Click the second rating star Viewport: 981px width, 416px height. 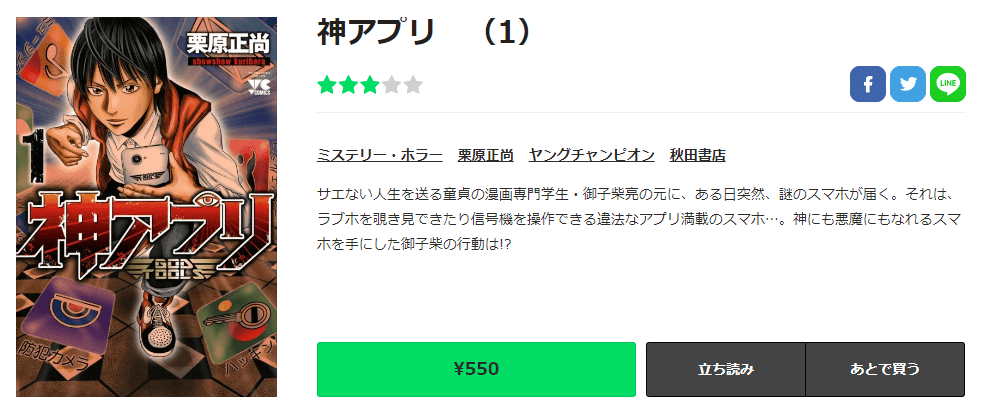[349, 85]
